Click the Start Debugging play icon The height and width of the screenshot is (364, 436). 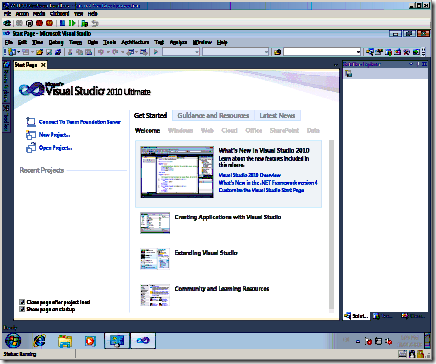pos(156,52)
